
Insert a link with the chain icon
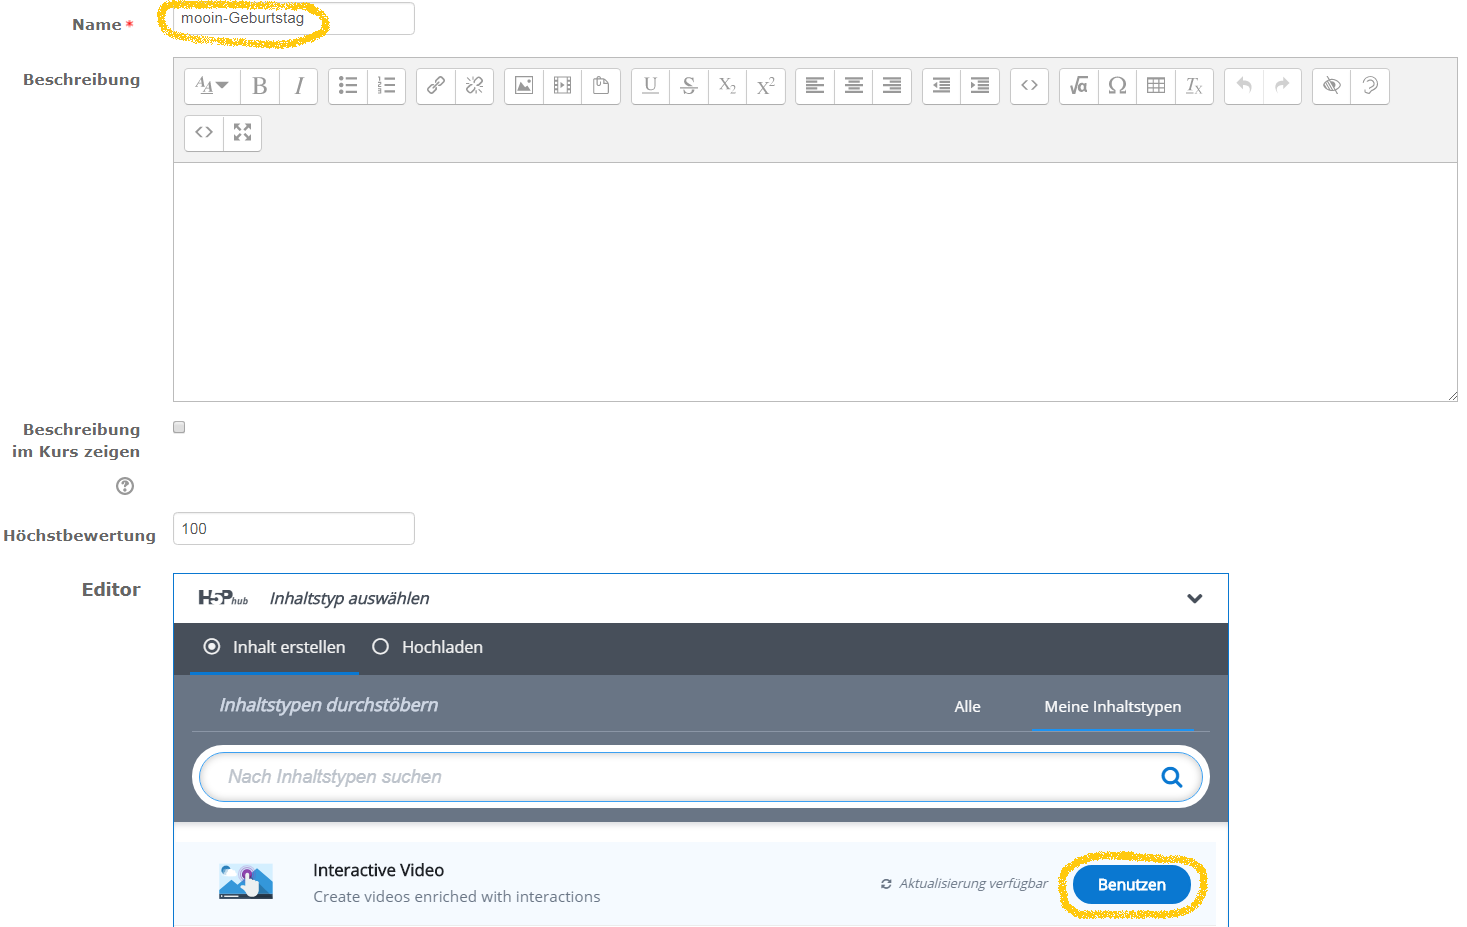click(x=436, y=86)
